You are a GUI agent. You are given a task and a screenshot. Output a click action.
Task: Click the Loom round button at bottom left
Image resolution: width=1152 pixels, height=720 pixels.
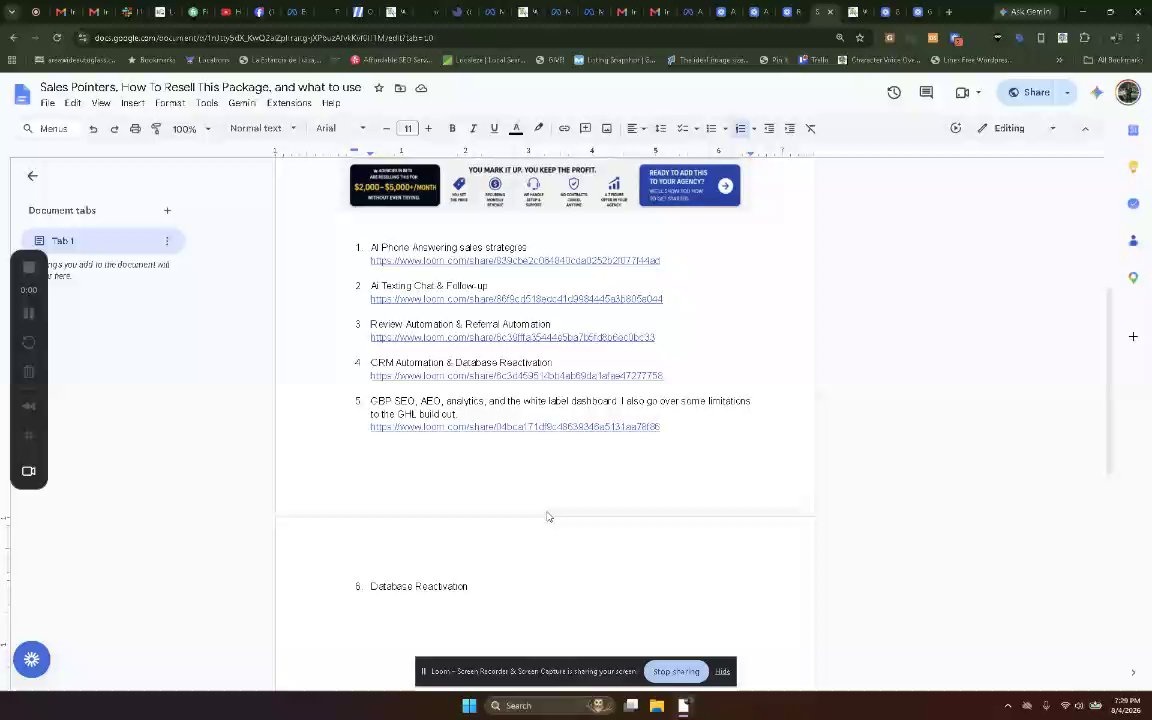pos(32,659)
